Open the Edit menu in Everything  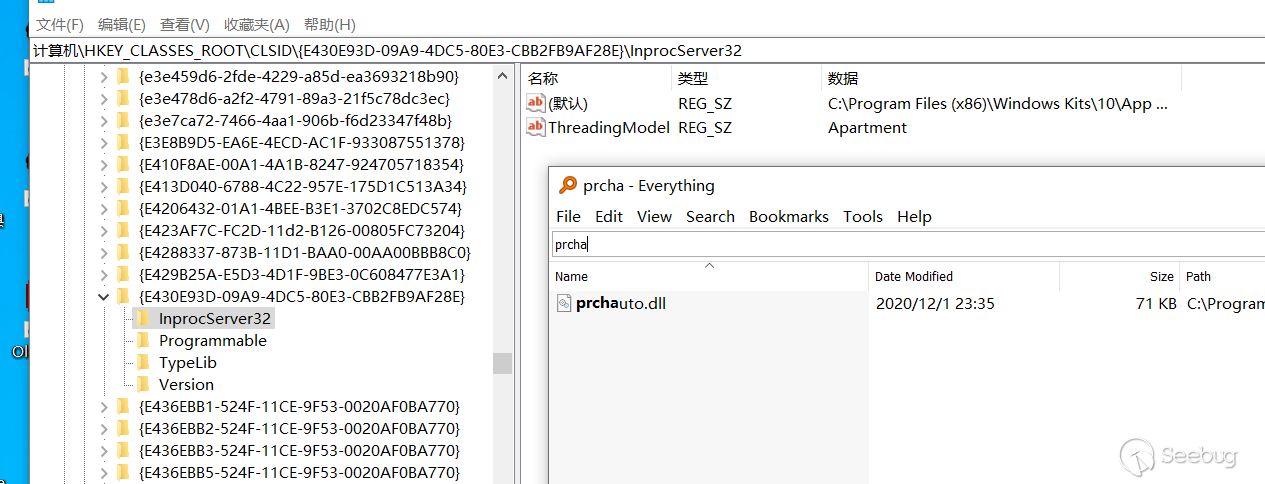609,216
